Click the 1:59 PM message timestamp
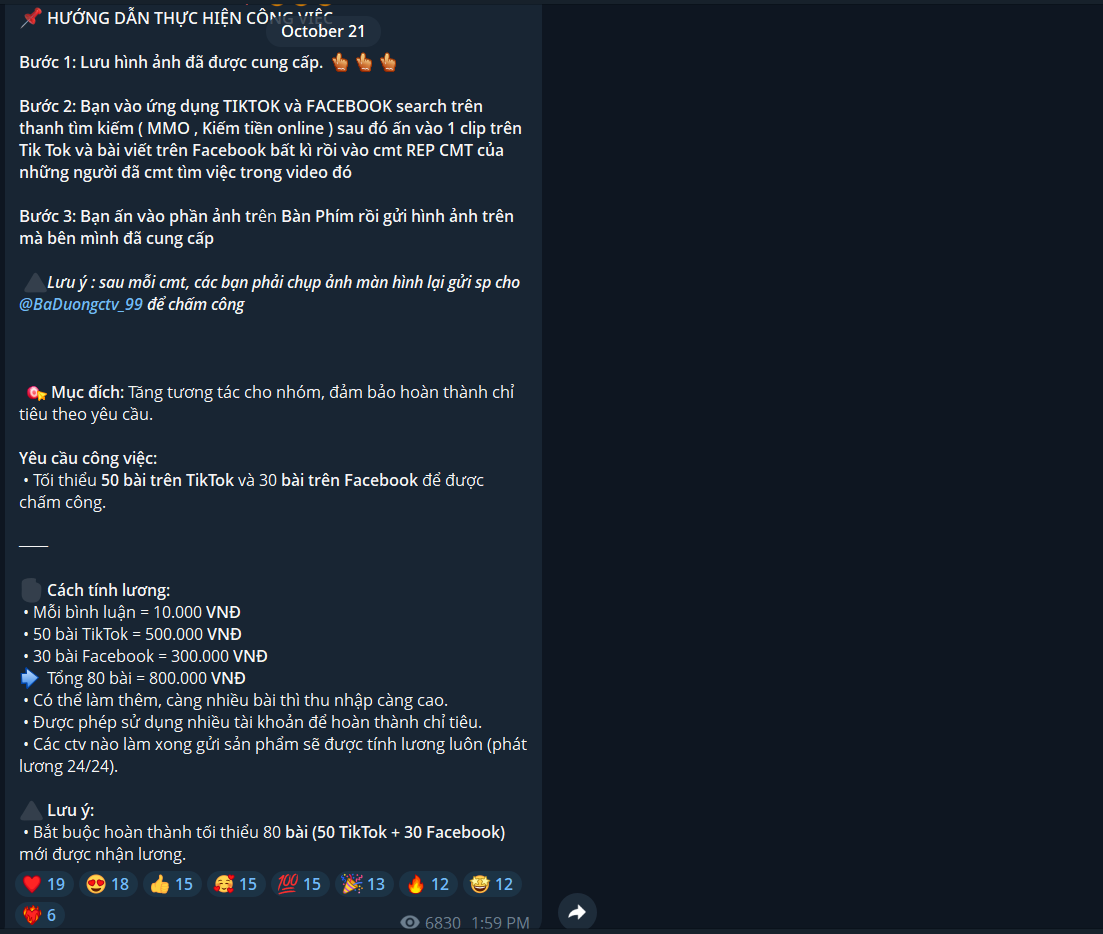 [x=500, y=922]
